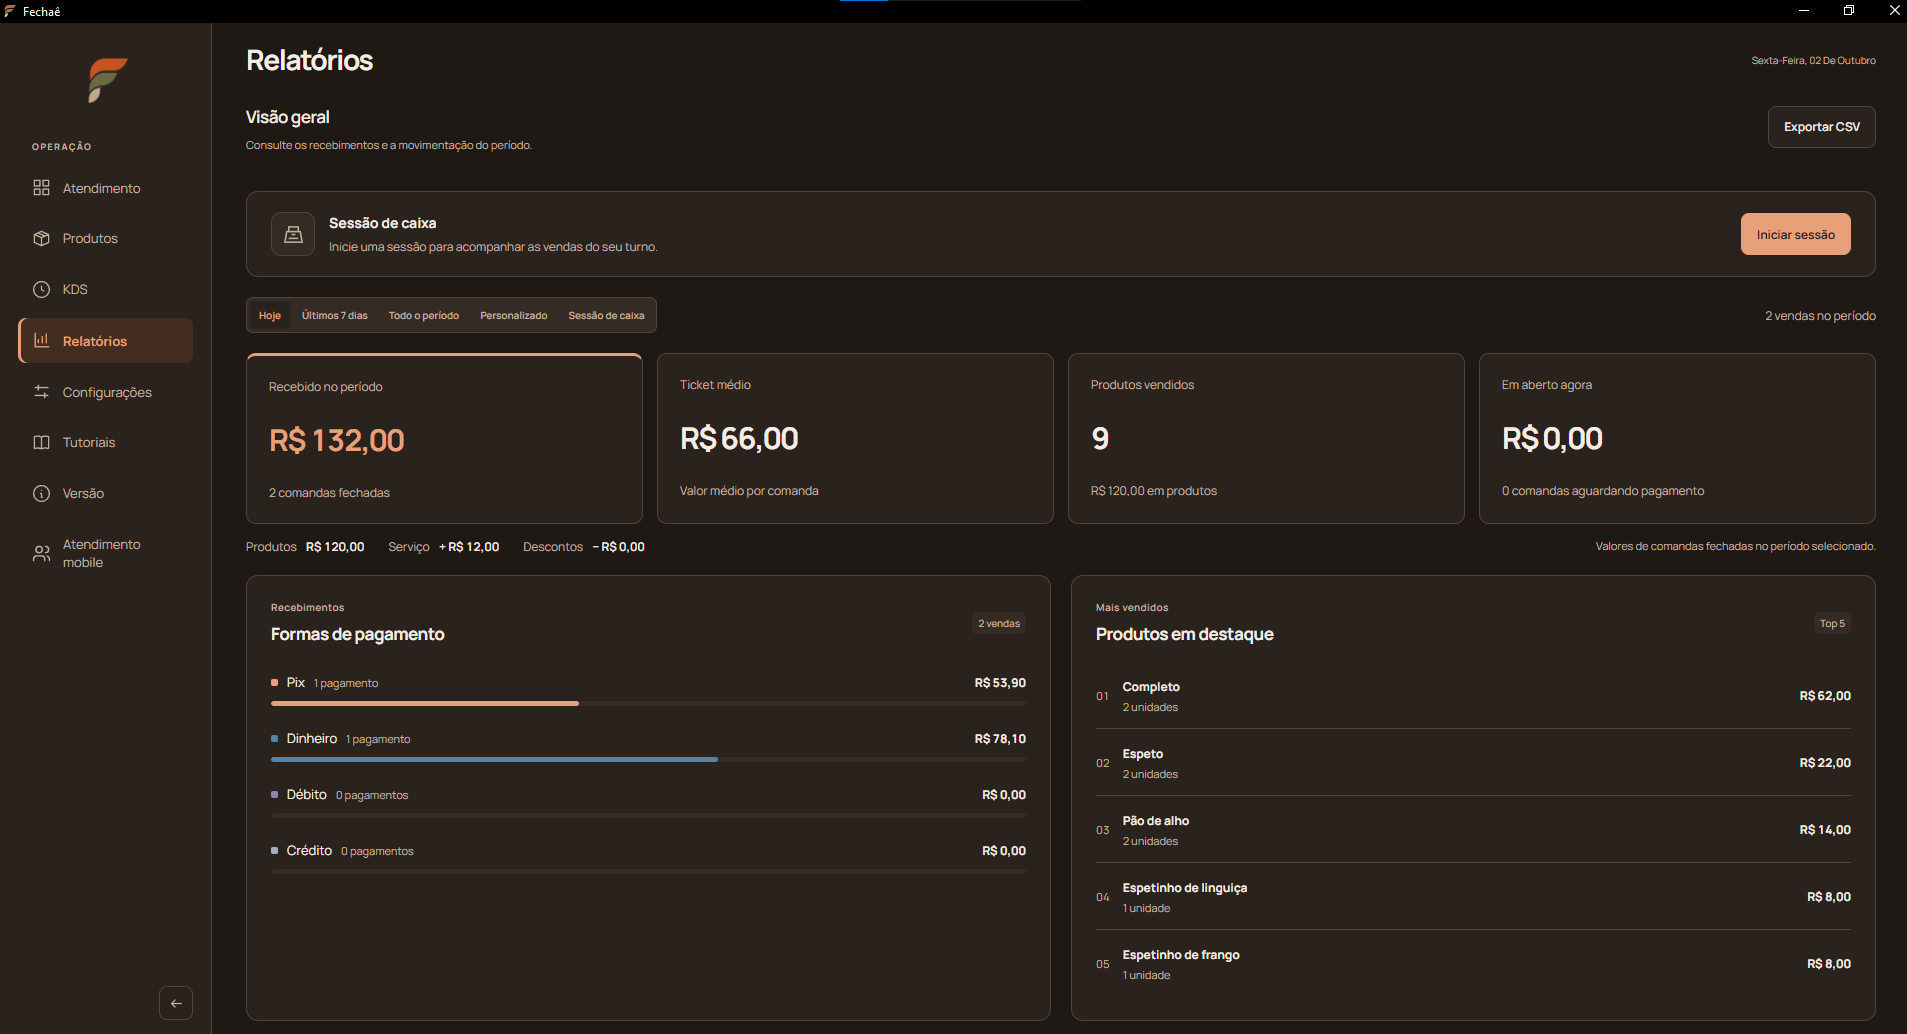
Task: Click the Recebido no período card
Action: tap(444, 438)
